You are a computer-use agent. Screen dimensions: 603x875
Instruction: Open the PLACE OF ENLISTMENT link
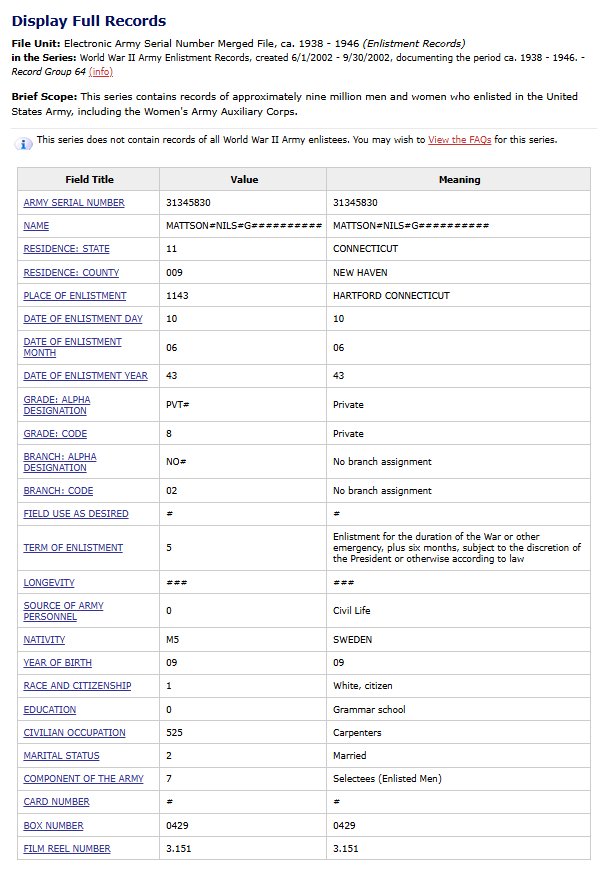pos(77,295)
